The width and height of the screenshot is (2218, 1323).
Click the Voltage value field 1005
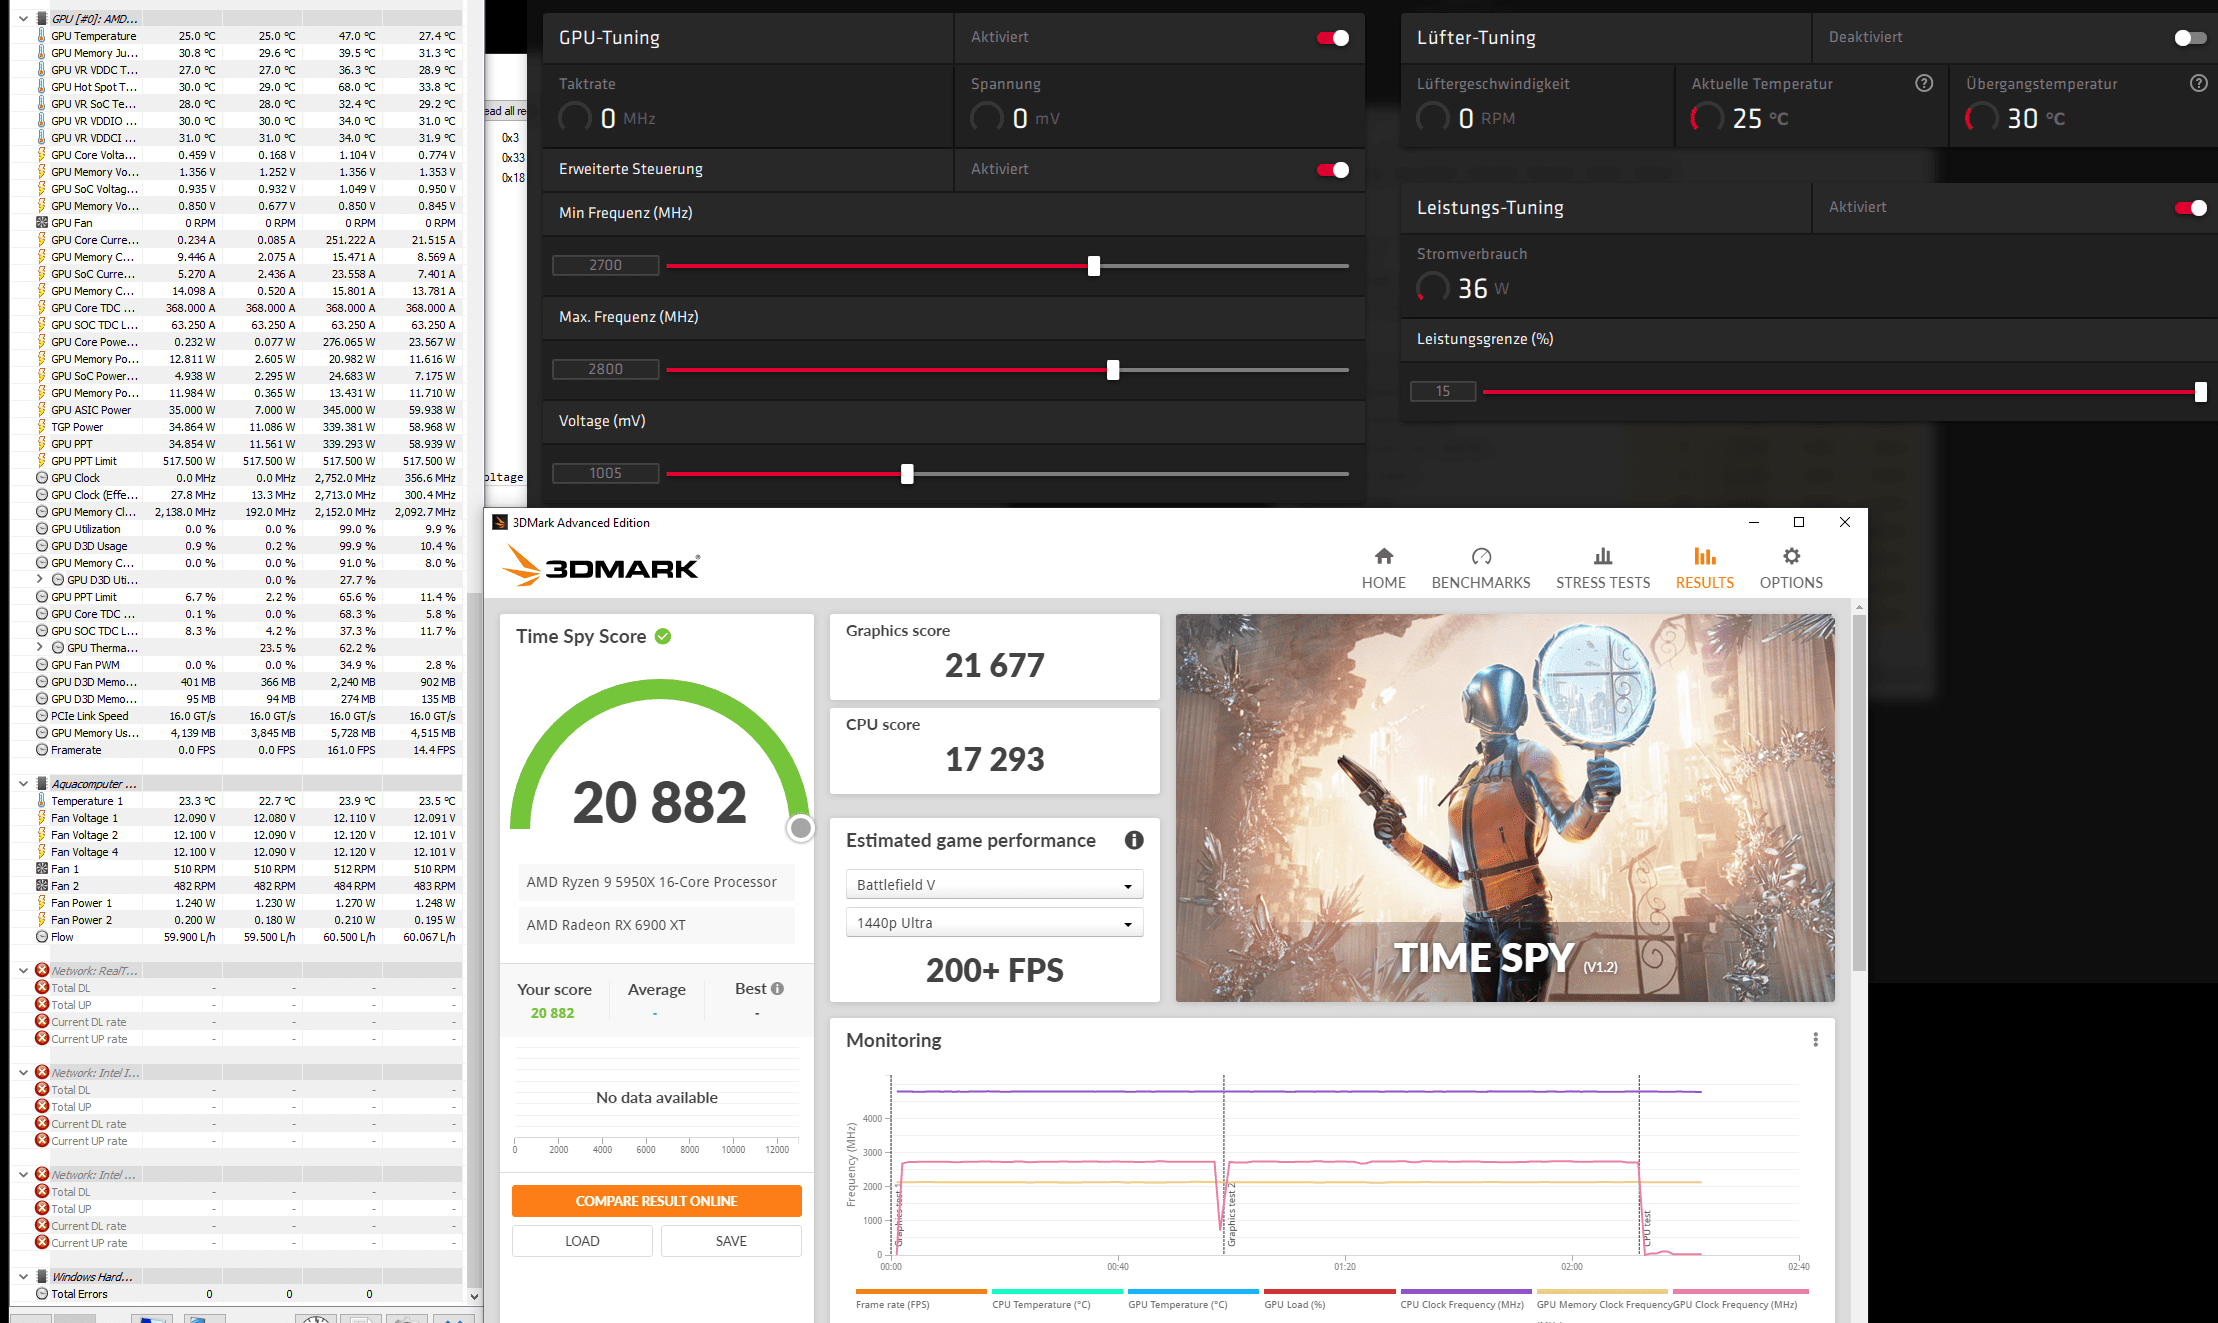605,473
